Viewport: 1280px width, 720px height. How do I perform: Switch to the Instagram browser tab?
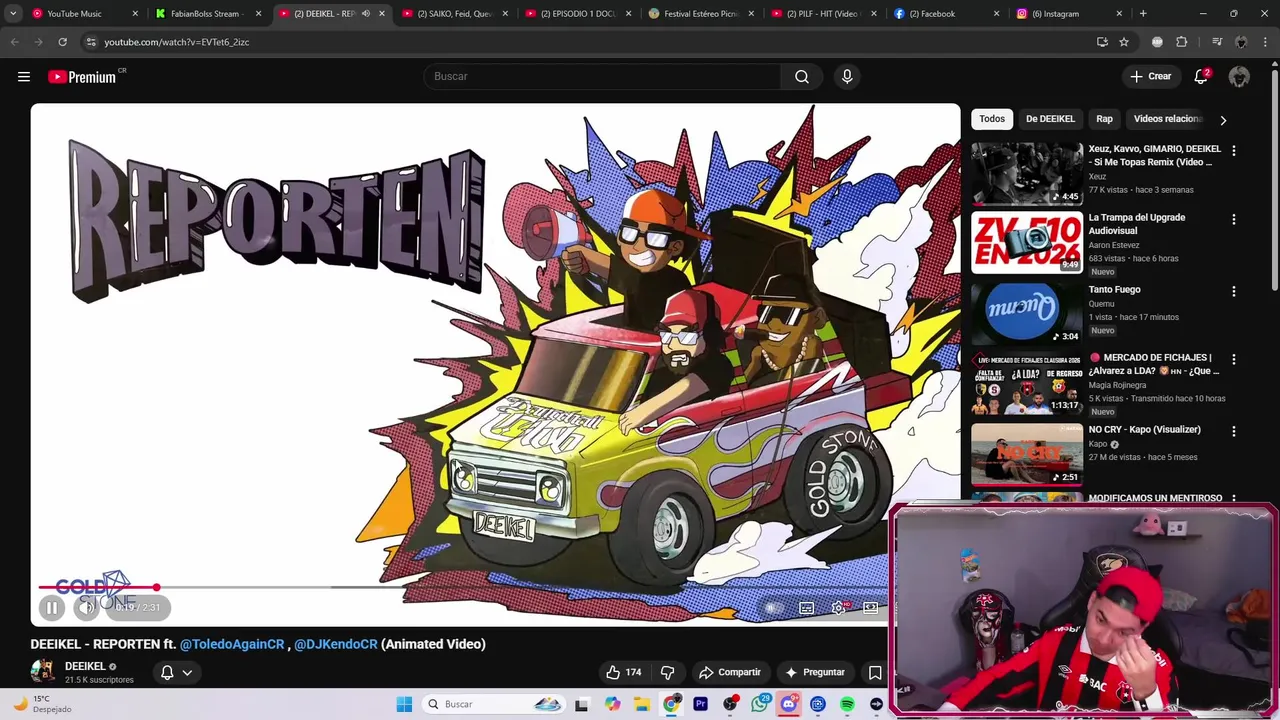1068,14
